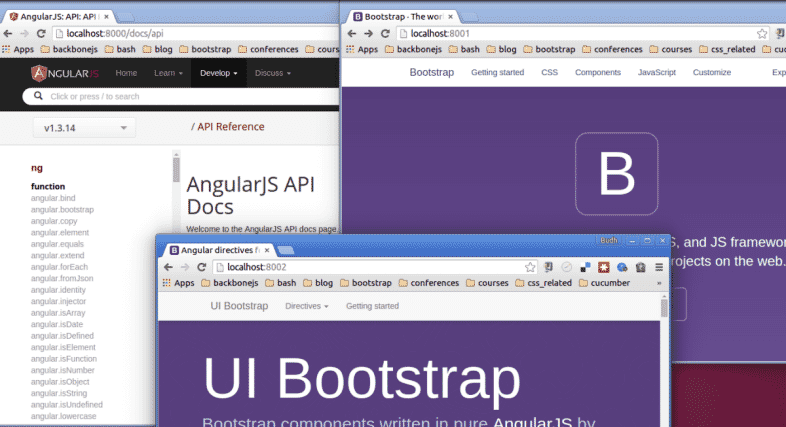Open the css_related folder in the Bootstrap window
This screenshot has width=786, height=427.
click(727, 50)
